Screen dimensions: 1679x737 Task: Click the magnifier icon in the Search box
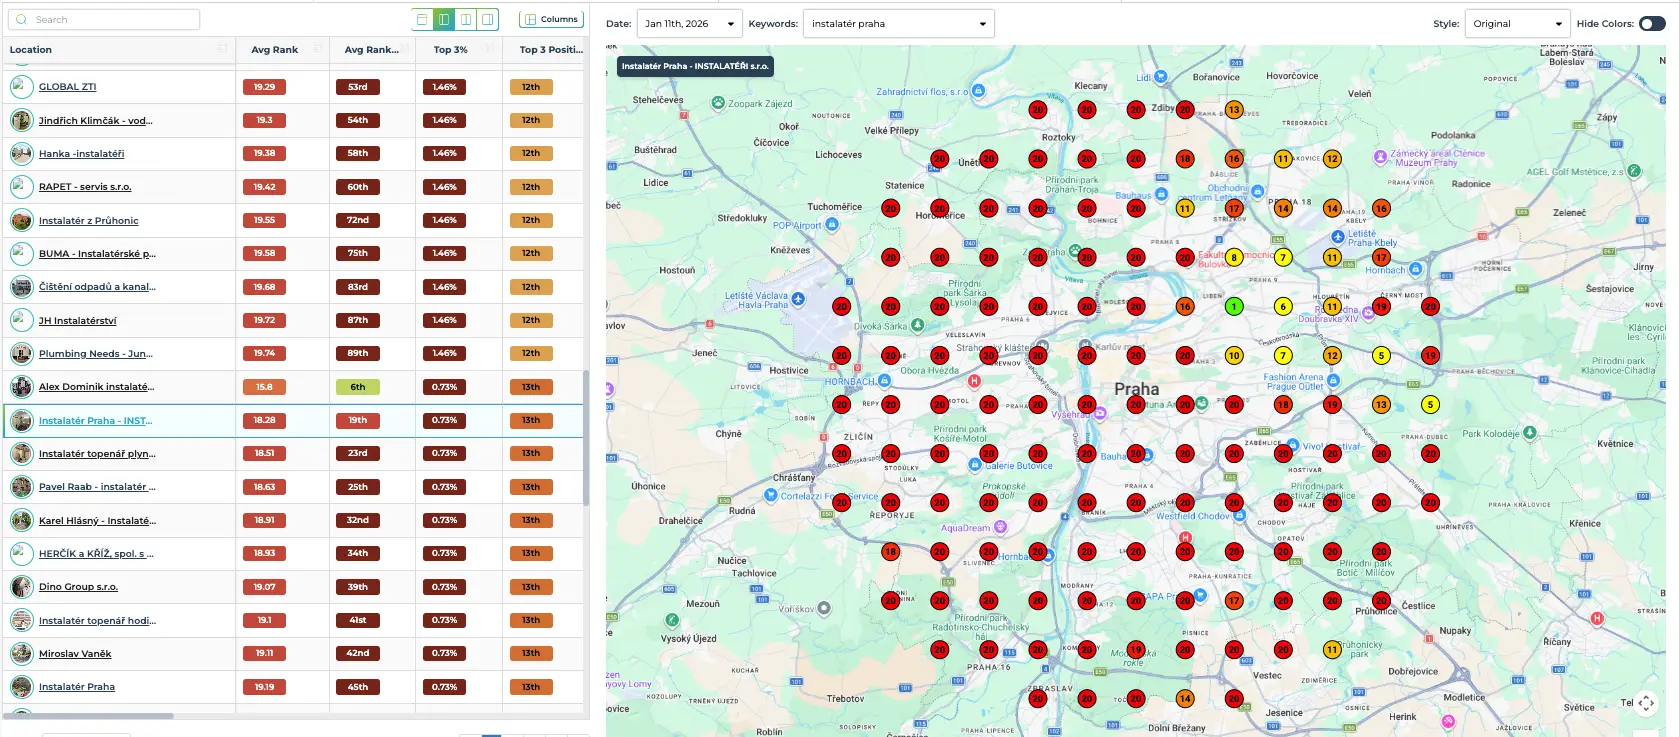click(x=22, y=20)
